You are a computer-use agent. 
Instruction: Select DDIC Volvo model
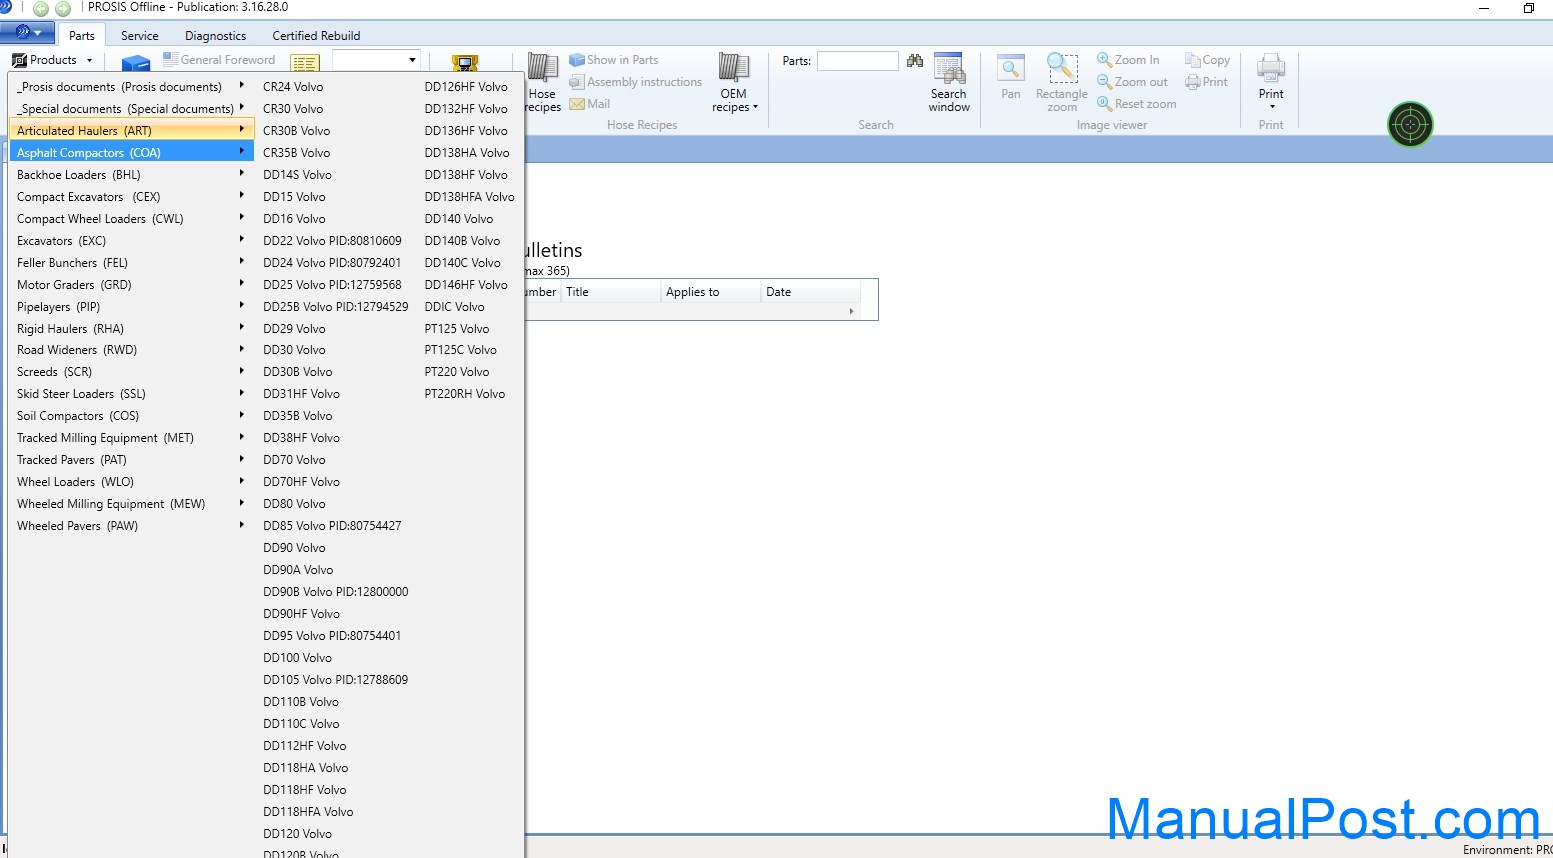coord(454,307)
